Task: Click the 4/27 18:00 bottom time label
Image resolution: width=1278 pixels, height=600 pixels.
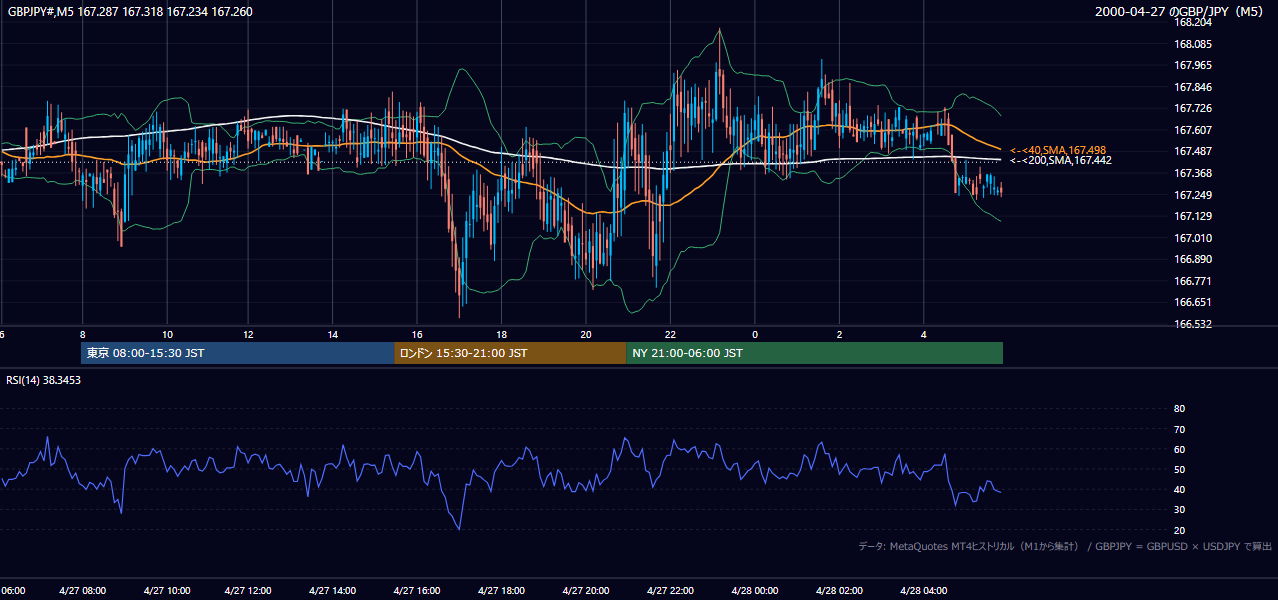Action: tap(502, 590)
